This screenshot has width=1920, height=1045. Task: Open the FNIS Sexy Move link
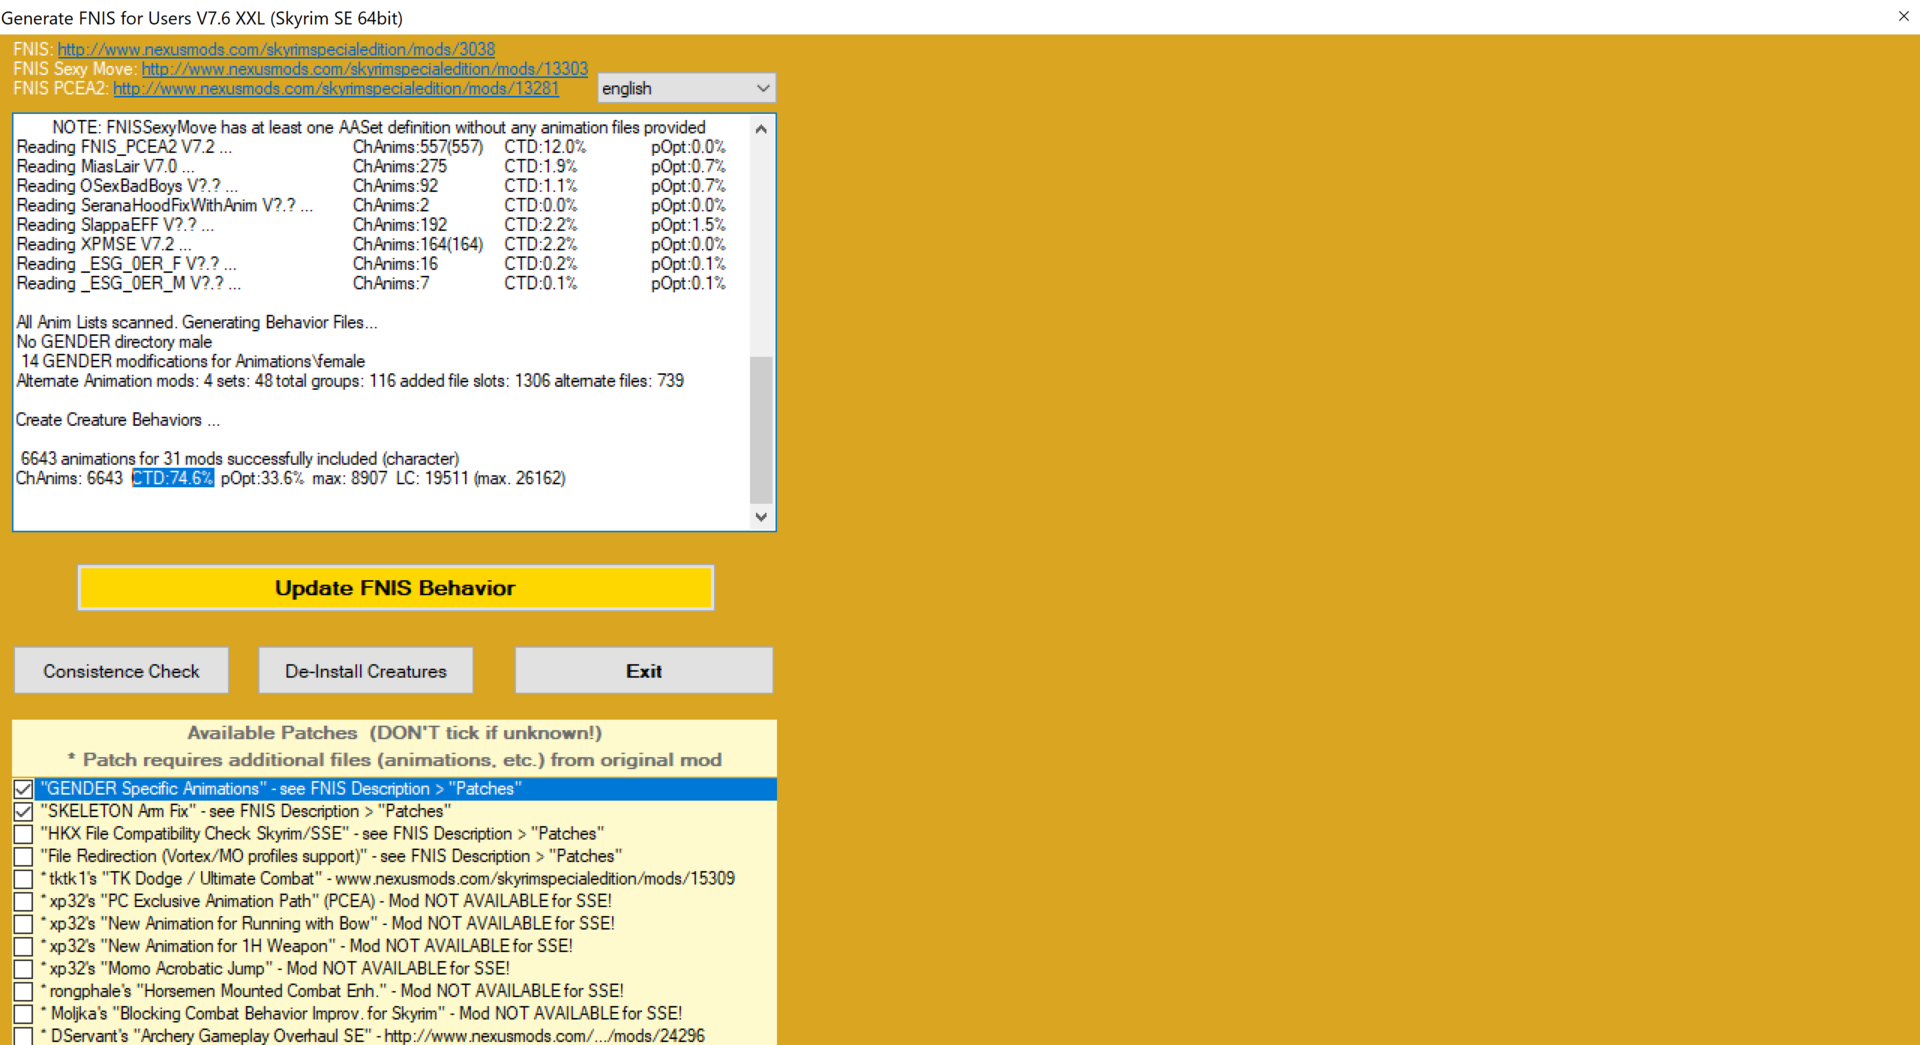[x=364, y=69]
